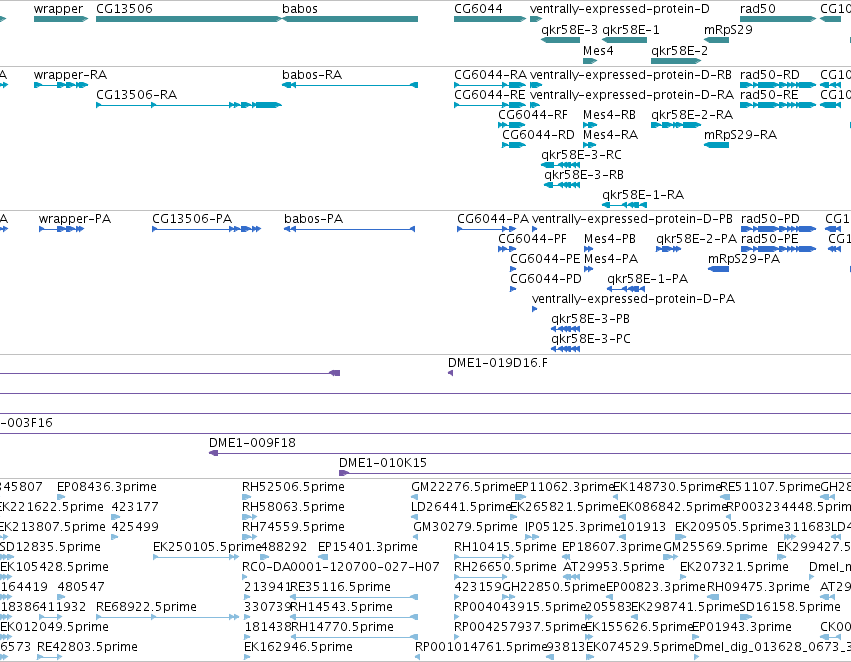Click the CG13506-PA protein label

click(x=192, y=219)
